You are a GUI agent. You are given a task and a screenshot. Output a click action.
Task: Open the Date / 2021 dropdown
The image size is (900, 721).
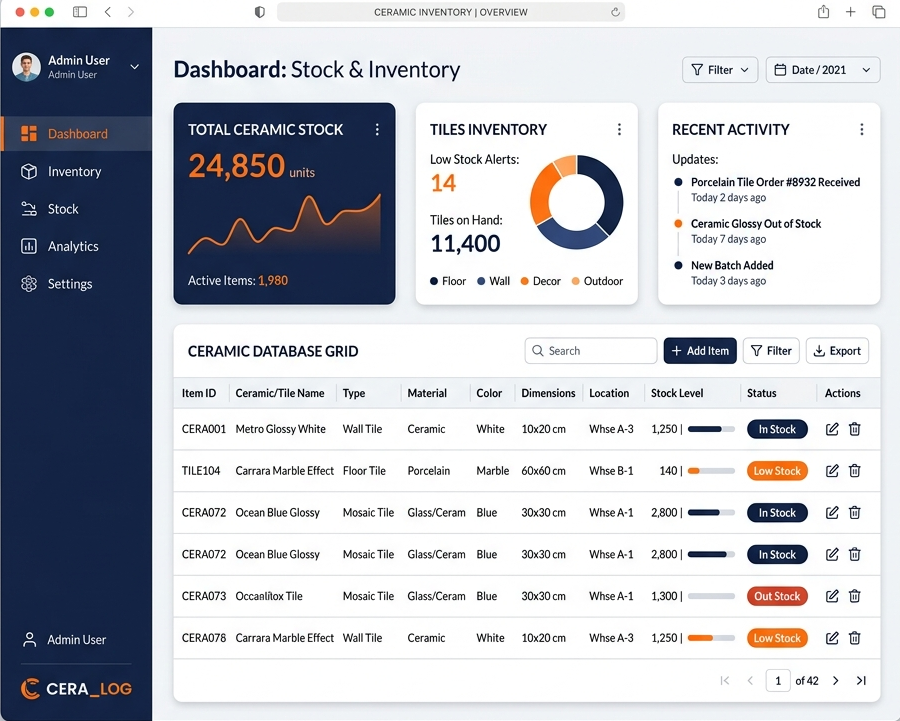point(823,70)
